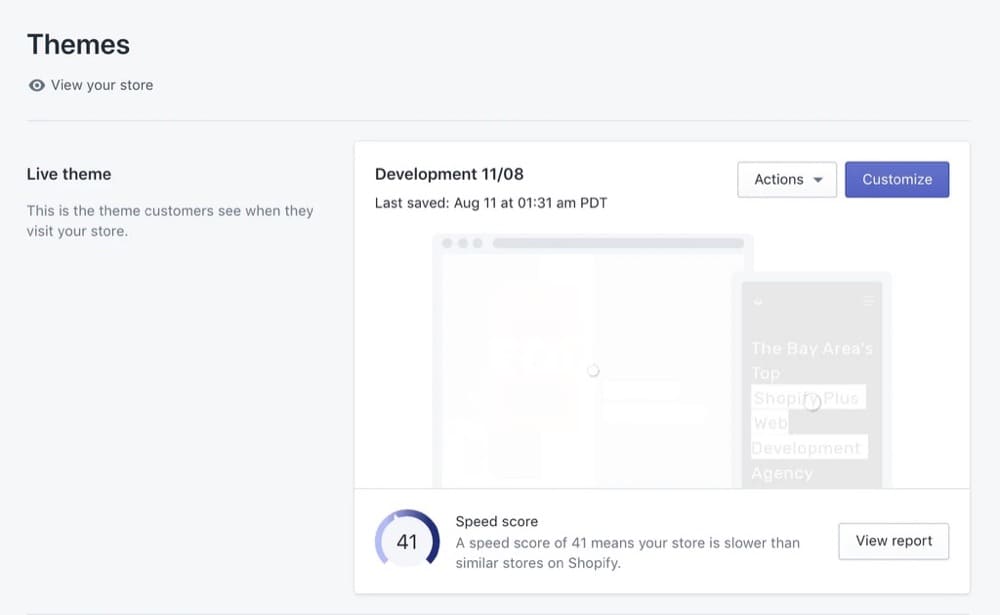Screen dimensions: 1000x615
Task: Expand the Actions dropdown menu
Action: tap(786, 180)
